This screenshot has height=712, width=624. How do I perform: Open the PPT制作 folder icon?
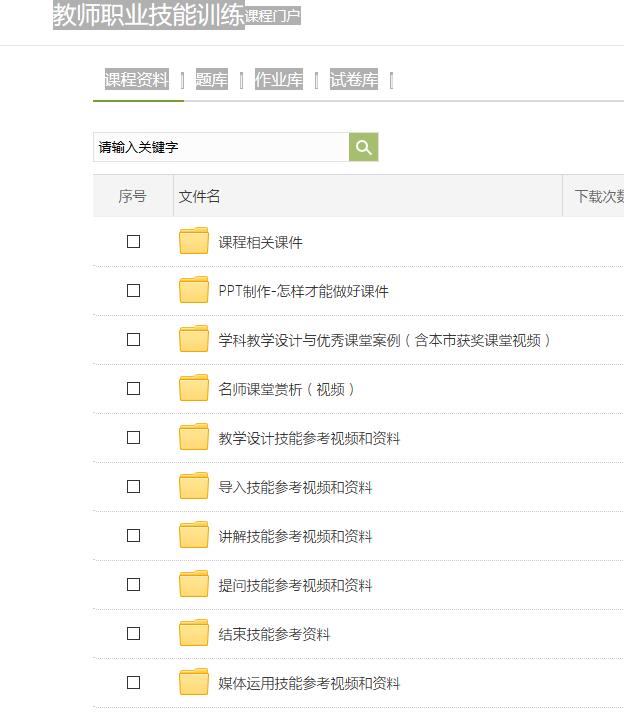[194, 291]
